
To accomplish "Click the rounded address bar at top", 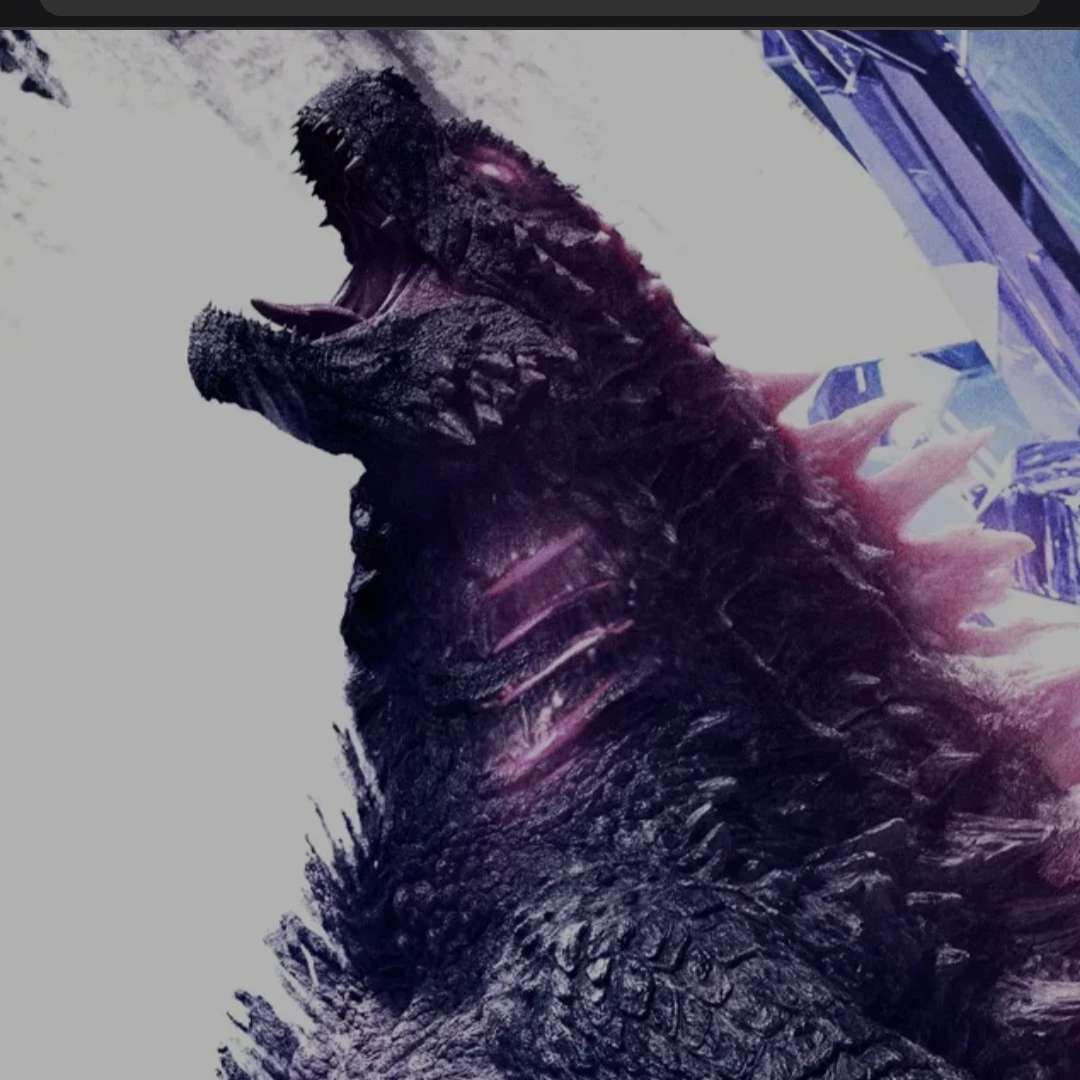I will 540,7.
